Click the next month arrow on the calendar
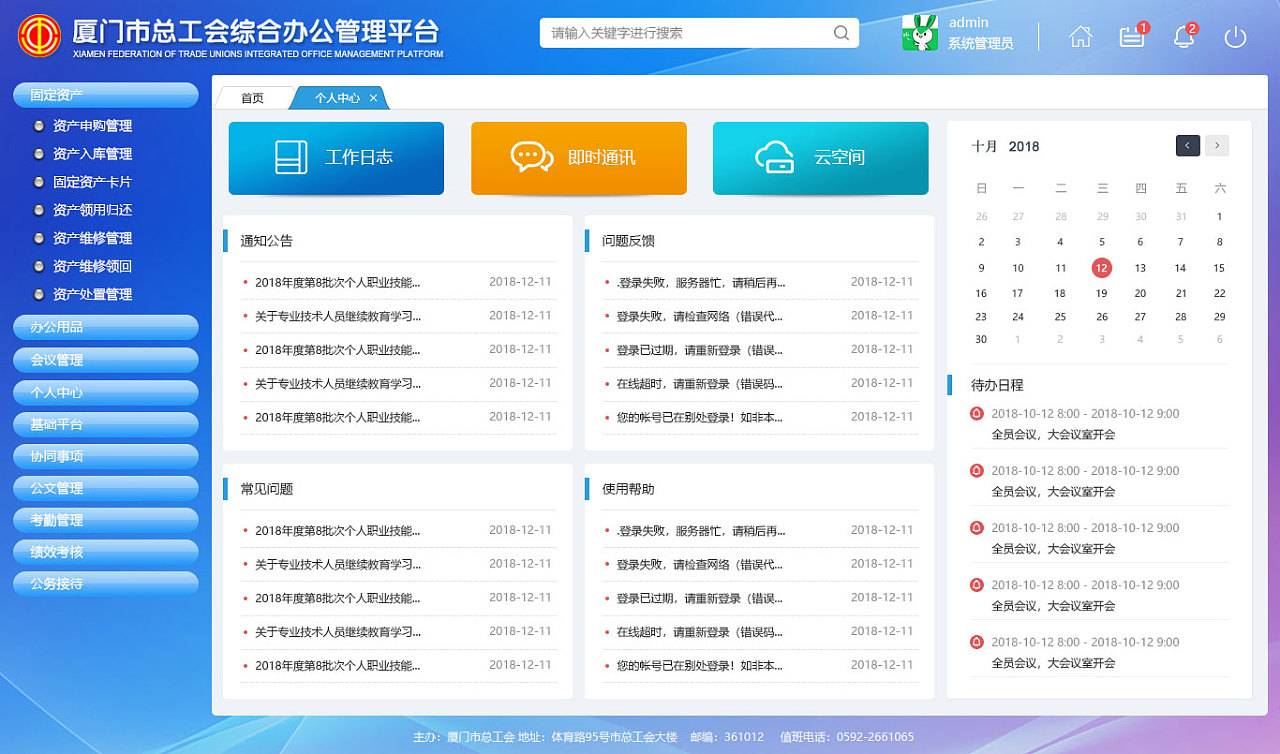This screenshot has height=754, width=1280. [x=1216, y=145]
